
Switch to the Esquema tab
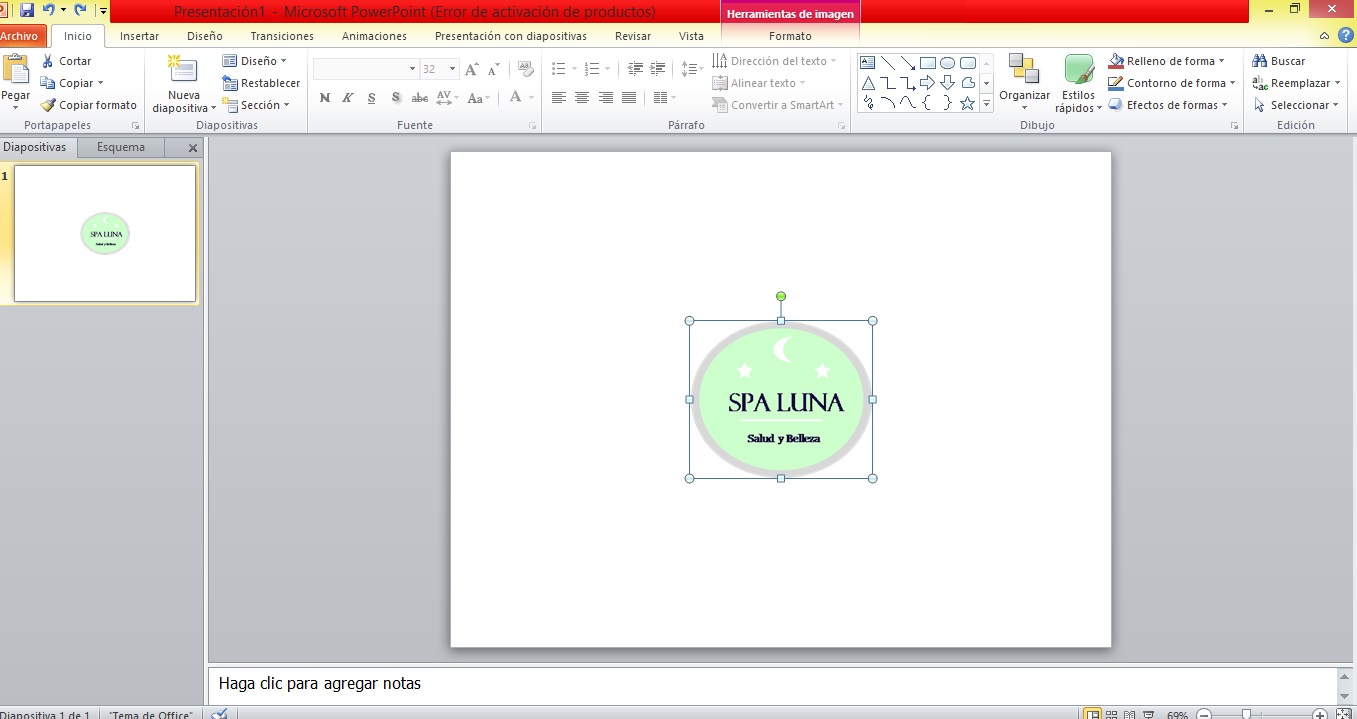click(x=119, y=146)
